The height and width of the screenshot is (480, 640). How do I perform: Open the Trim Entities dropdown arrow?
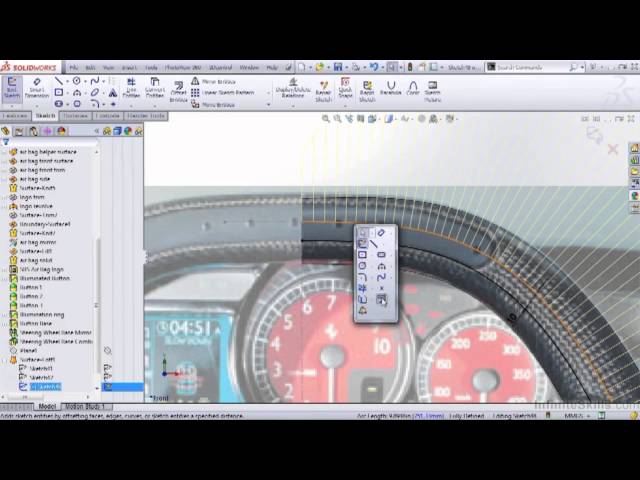pos(131,105)
